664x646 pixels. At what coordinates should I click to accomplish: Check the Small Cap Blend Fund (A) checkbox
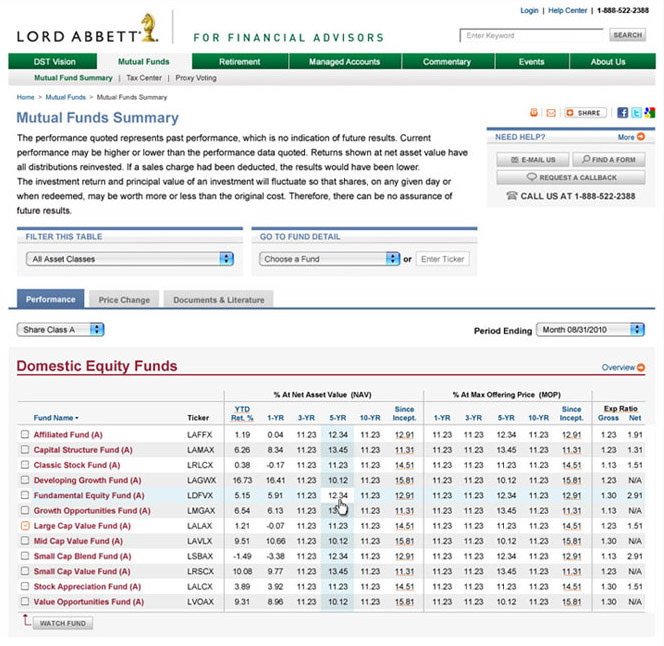point(25,556)
